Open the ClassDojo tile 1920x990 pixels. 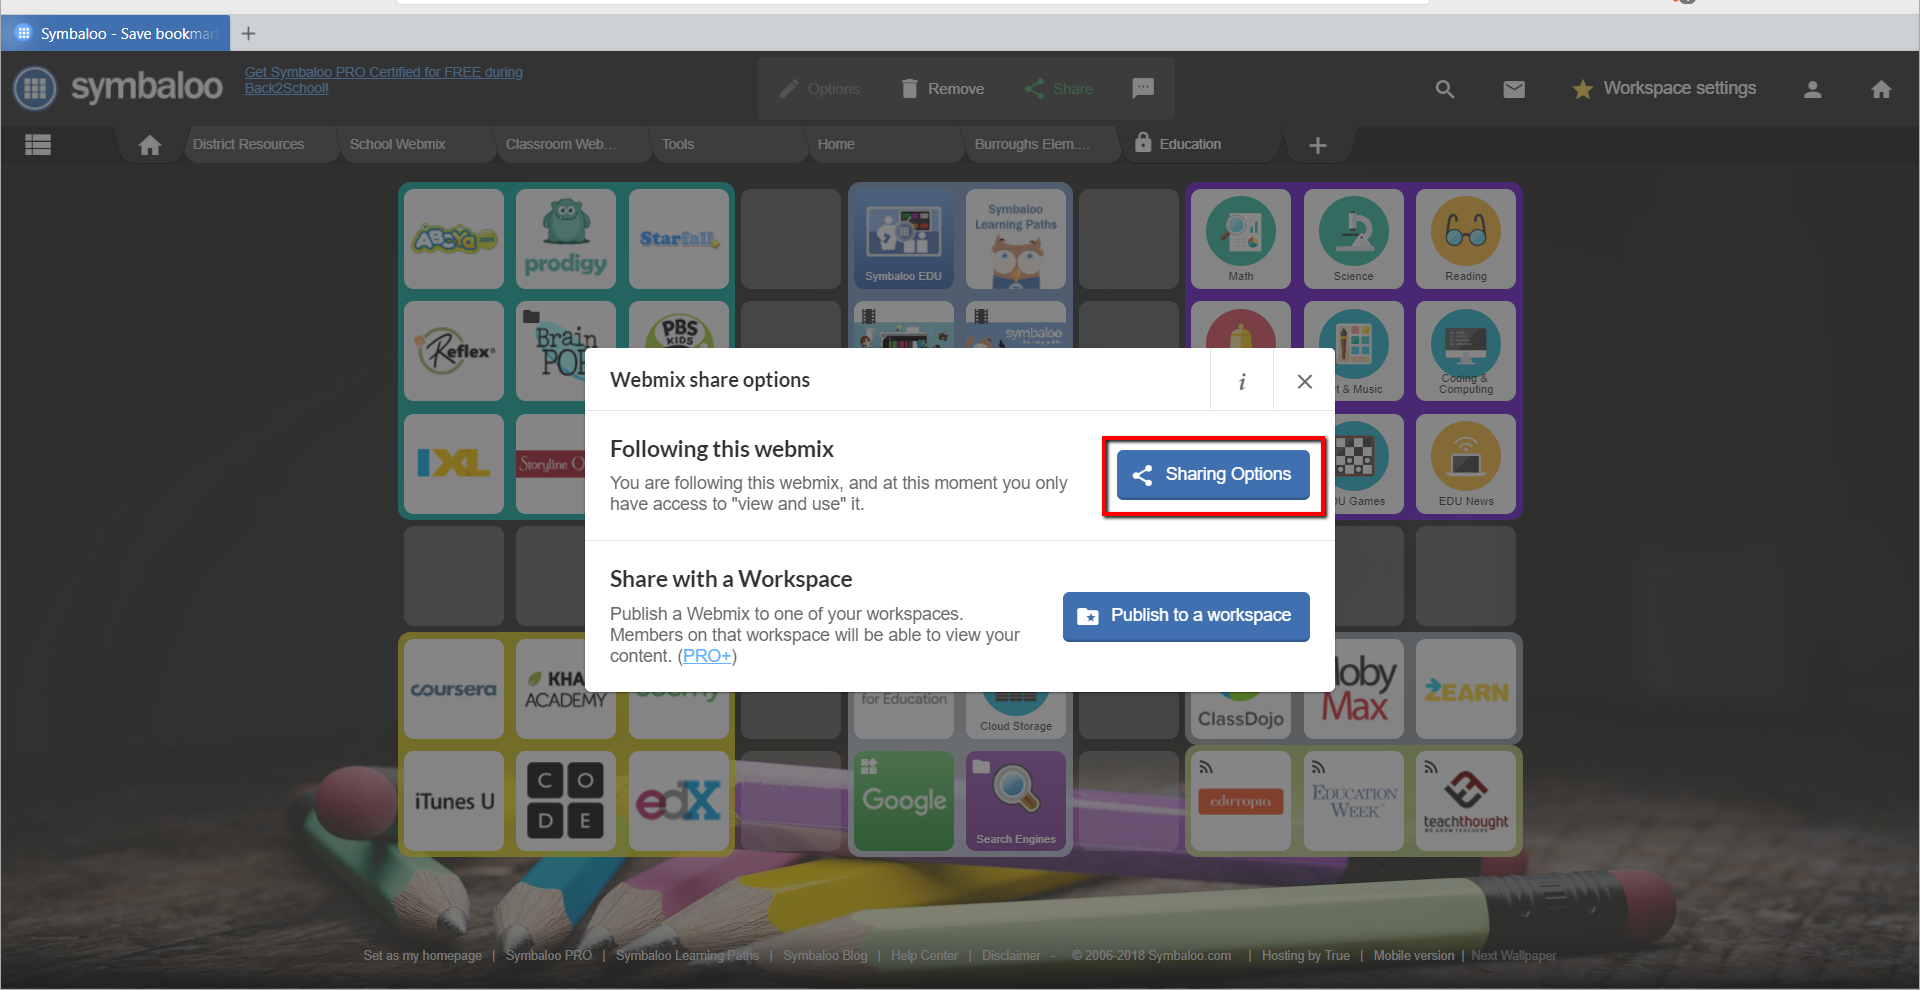pyautogui.click(x=1241, y=716)
